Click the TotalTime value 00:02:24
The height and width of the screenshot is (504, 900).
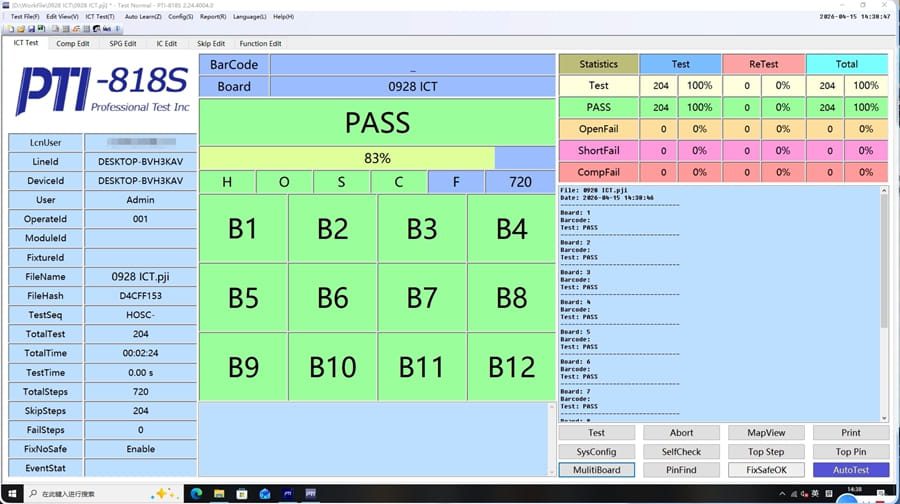click(x=141, y=353)
